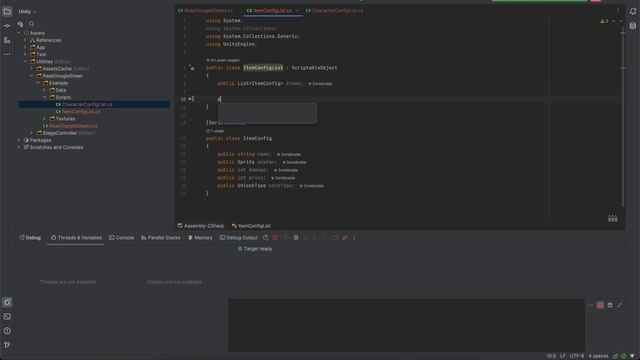
Task: Collapse the Assets root node
Action: (19, 33)
